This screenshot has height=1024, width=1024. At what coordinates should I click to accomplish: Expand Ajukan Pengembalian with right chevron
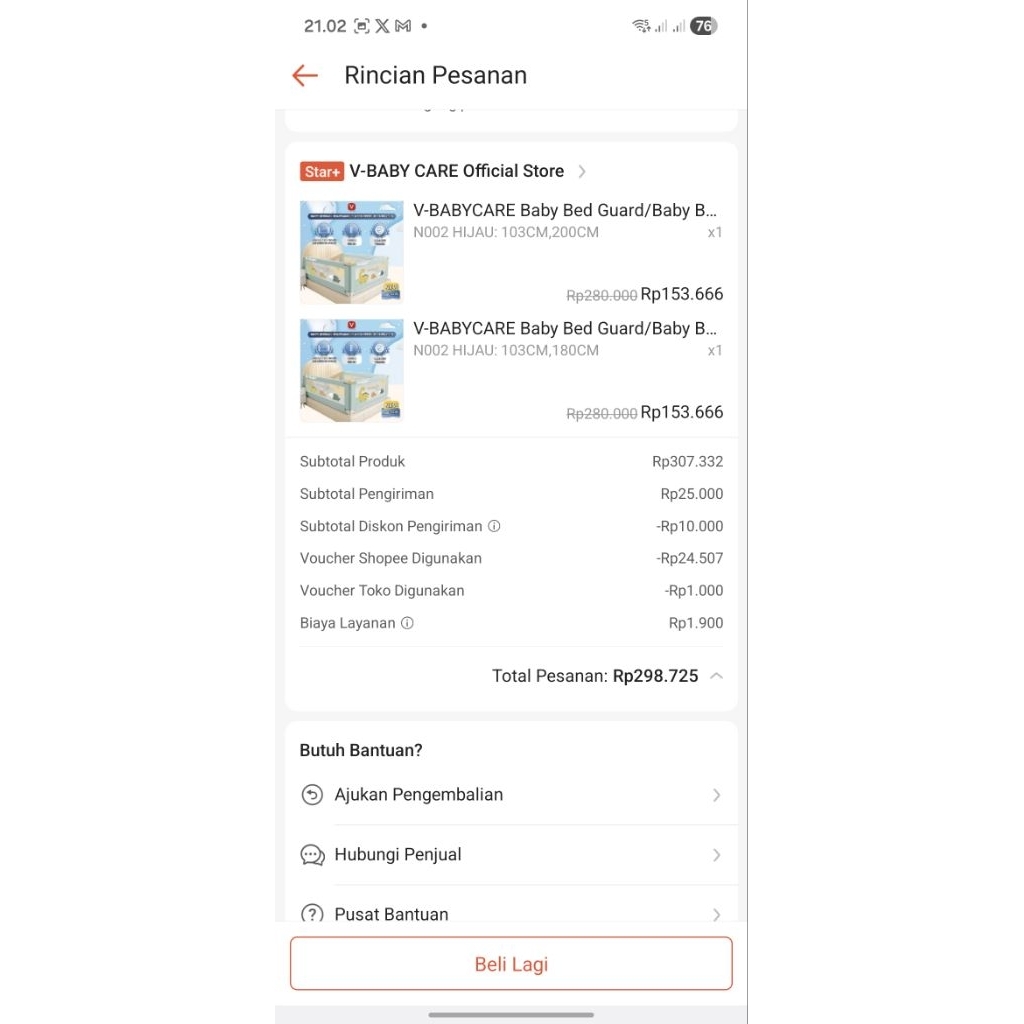(716, 795)
